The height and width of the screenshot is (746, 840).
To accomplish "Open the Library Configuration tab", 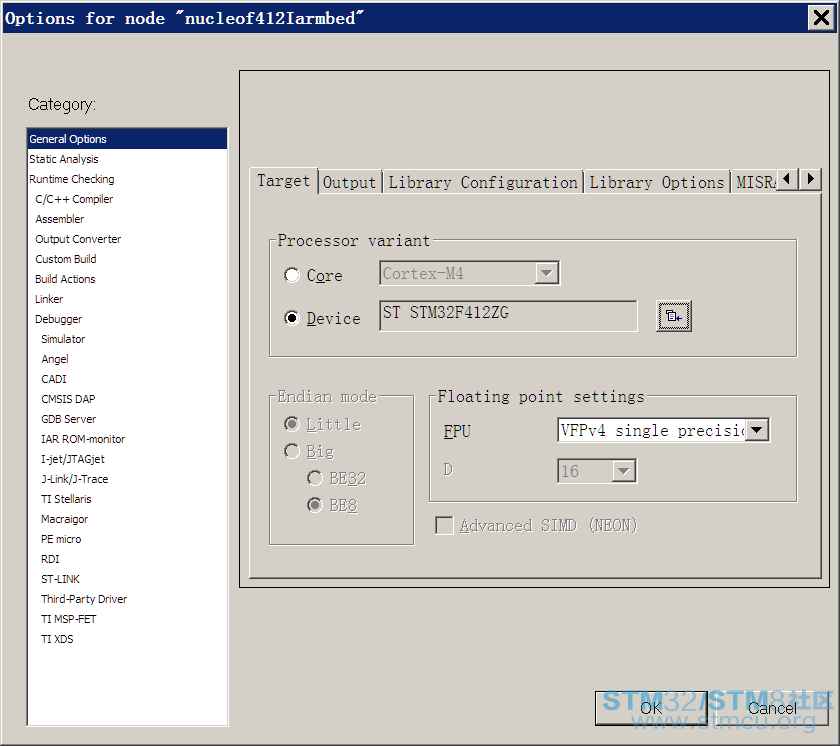I will [483, 183].
